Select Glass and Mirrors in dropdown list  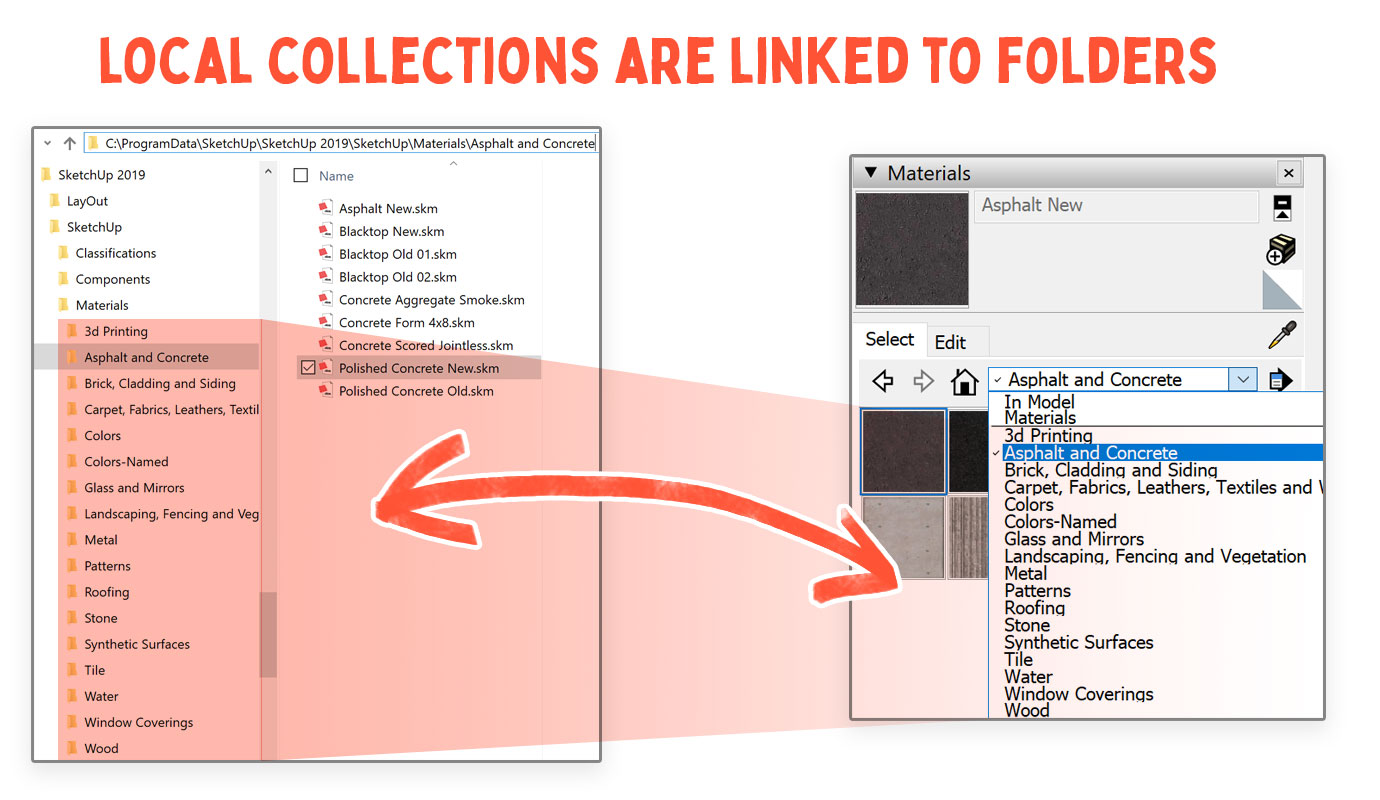click(x=1074, y=539)
